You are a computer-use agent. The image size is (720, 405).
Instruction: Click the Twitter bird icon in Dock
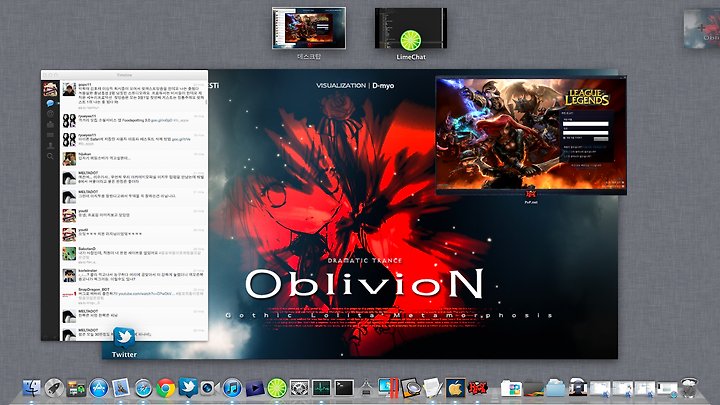click(x=188, y=388)
